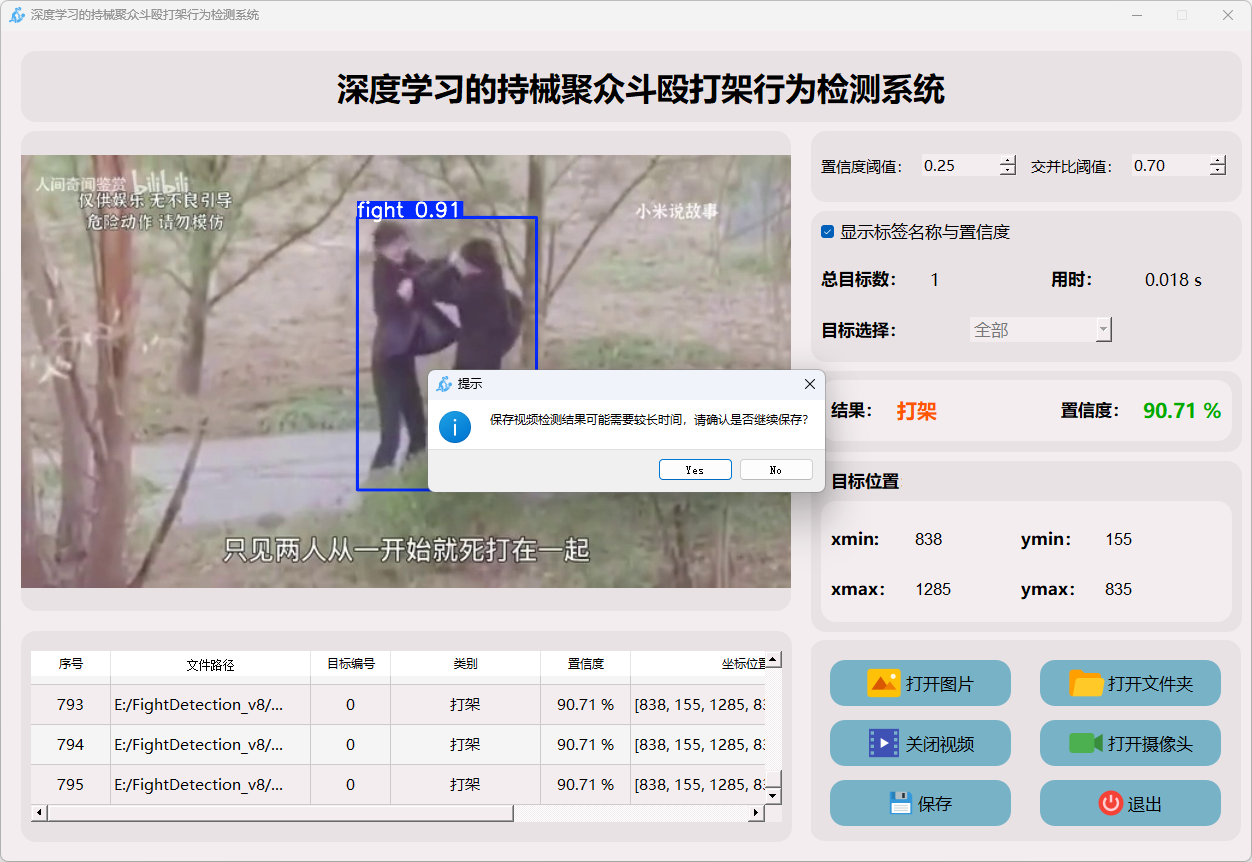Click the table's horizontal scrollbar
The width and height of the screenshot is (1252, 862).
pos(280,813)
